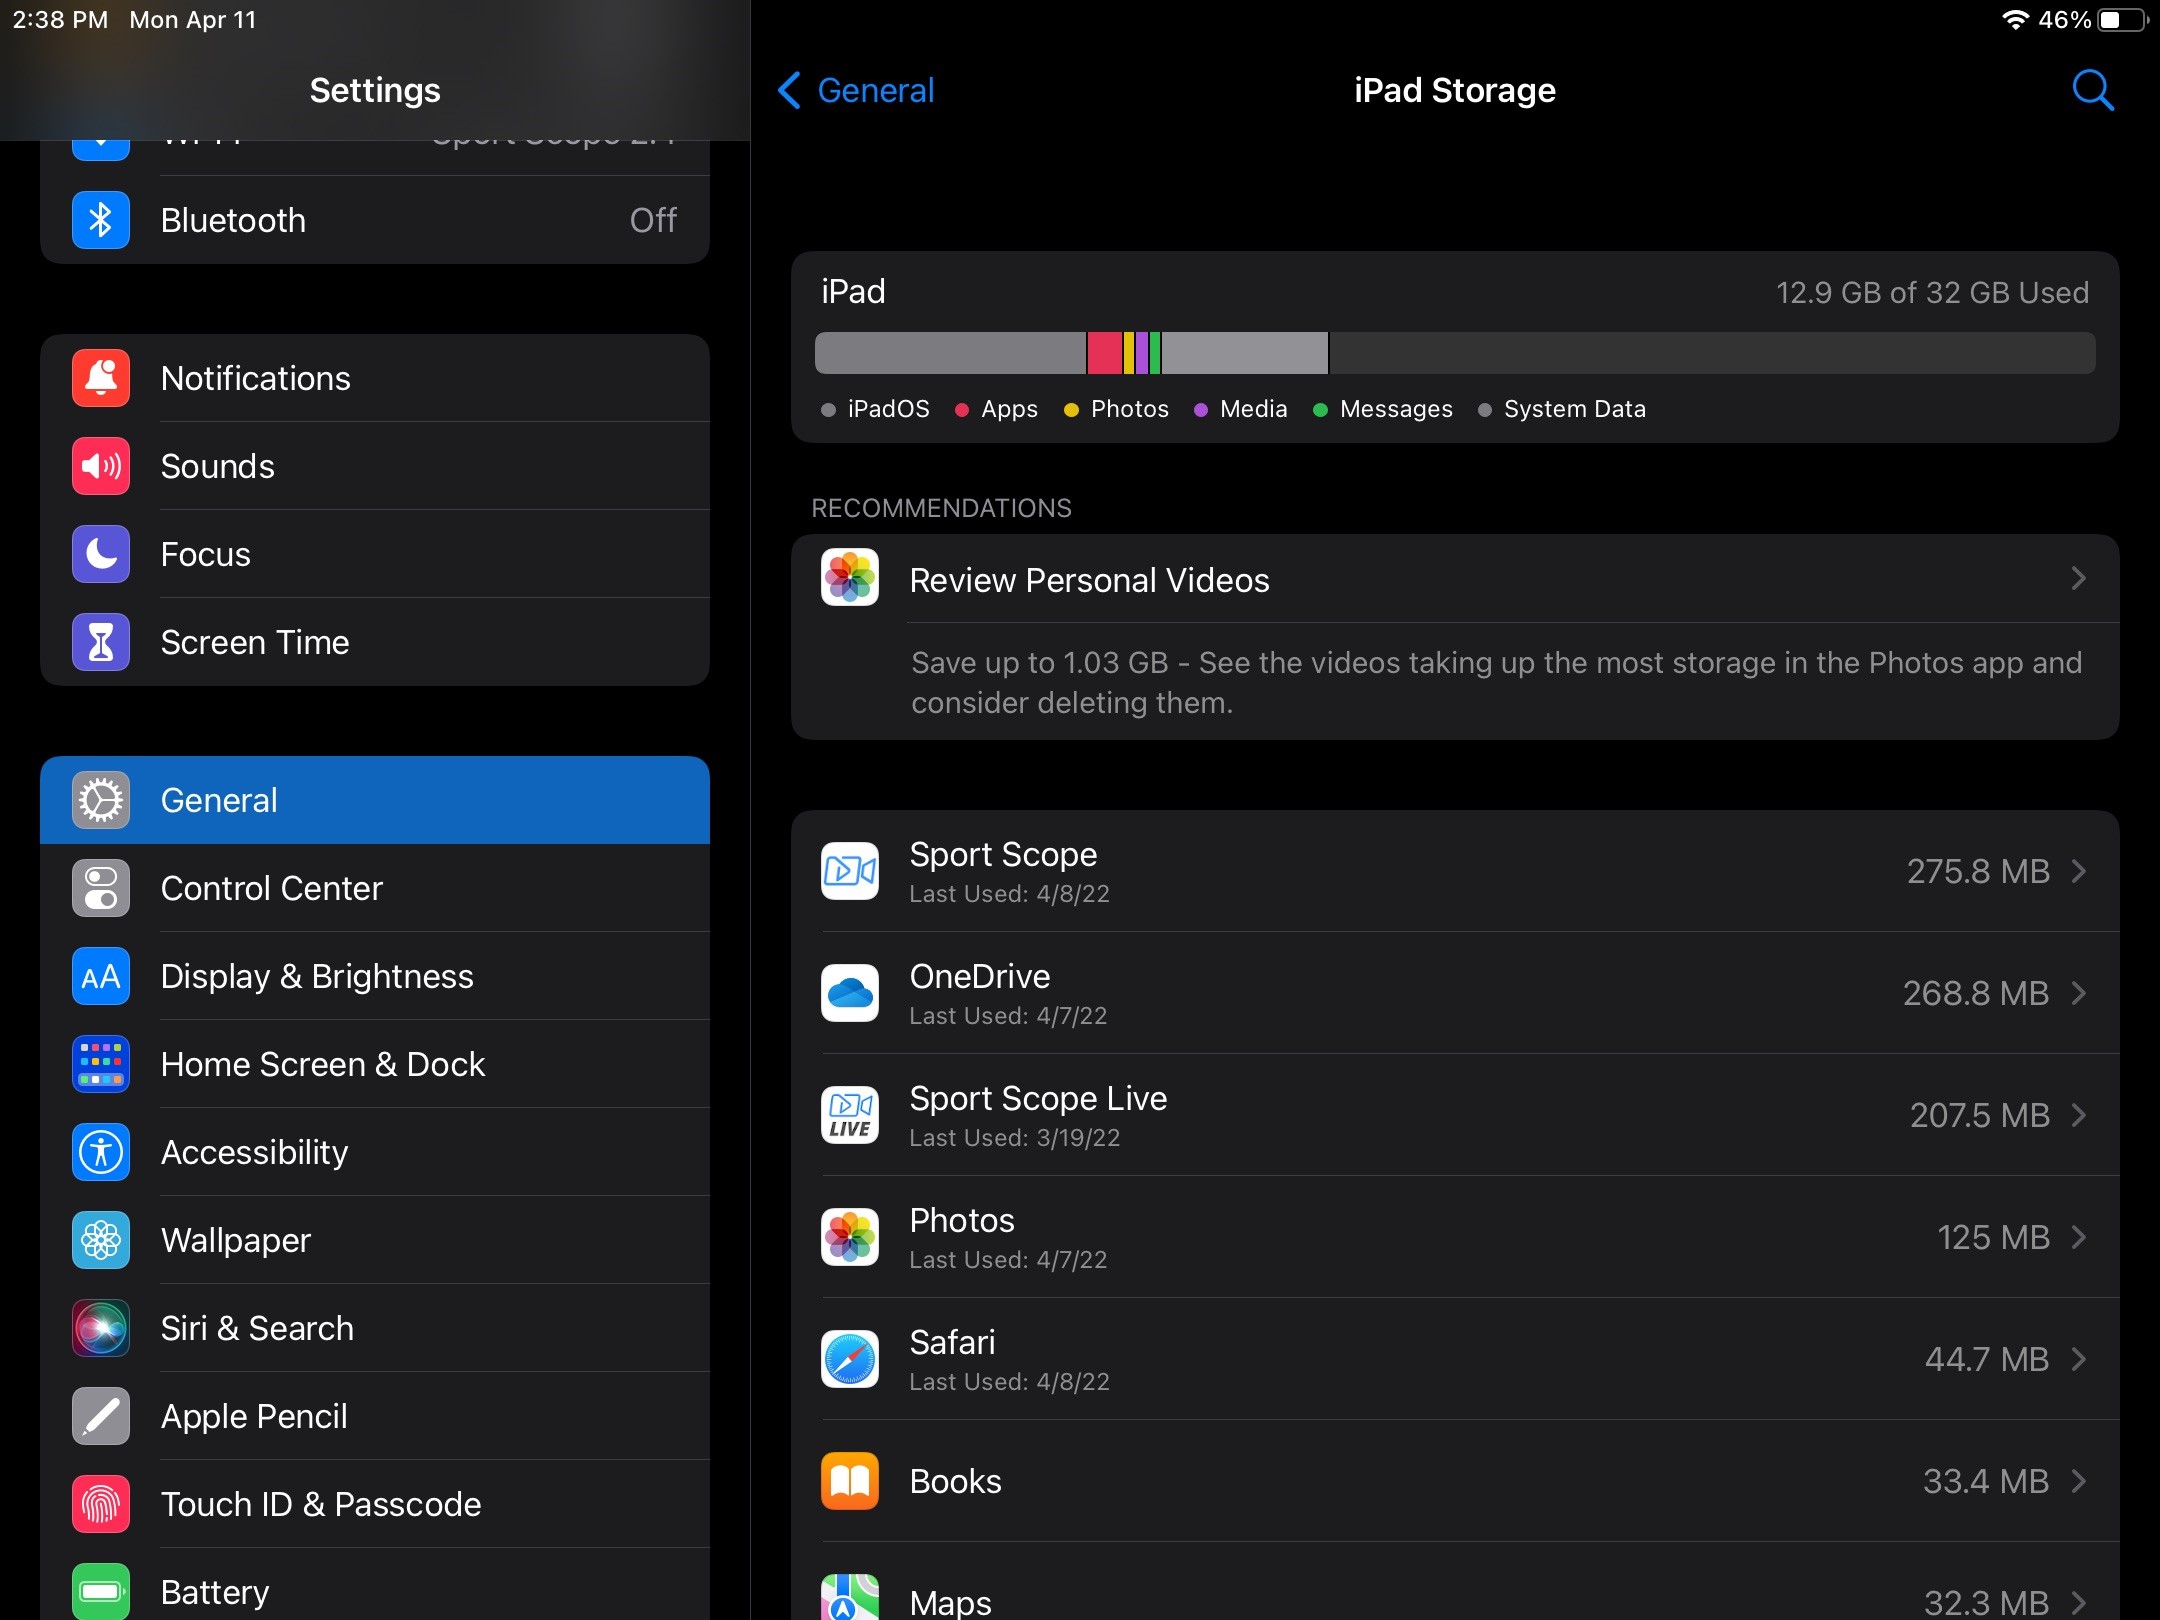Open Notifications settings
This screenshot has height=1620, width=2160.
(375, 378)
